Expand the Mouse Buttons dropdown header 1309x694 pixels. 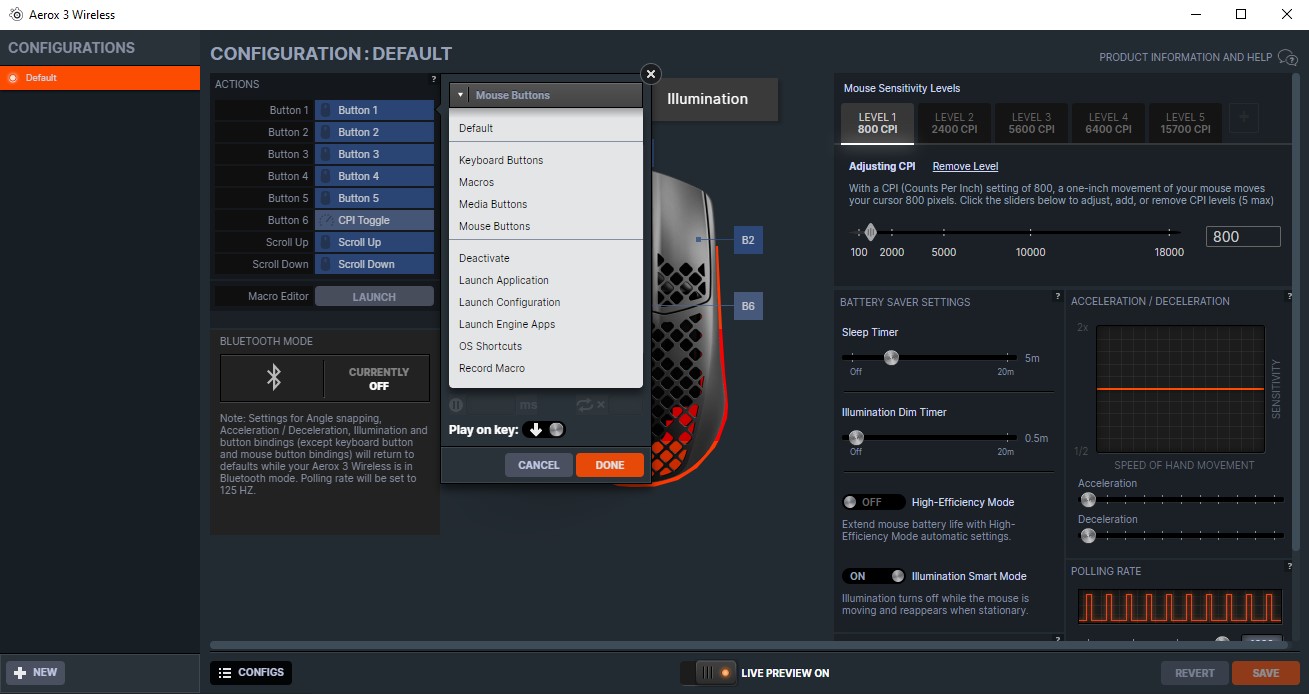(x=546, y=95)
